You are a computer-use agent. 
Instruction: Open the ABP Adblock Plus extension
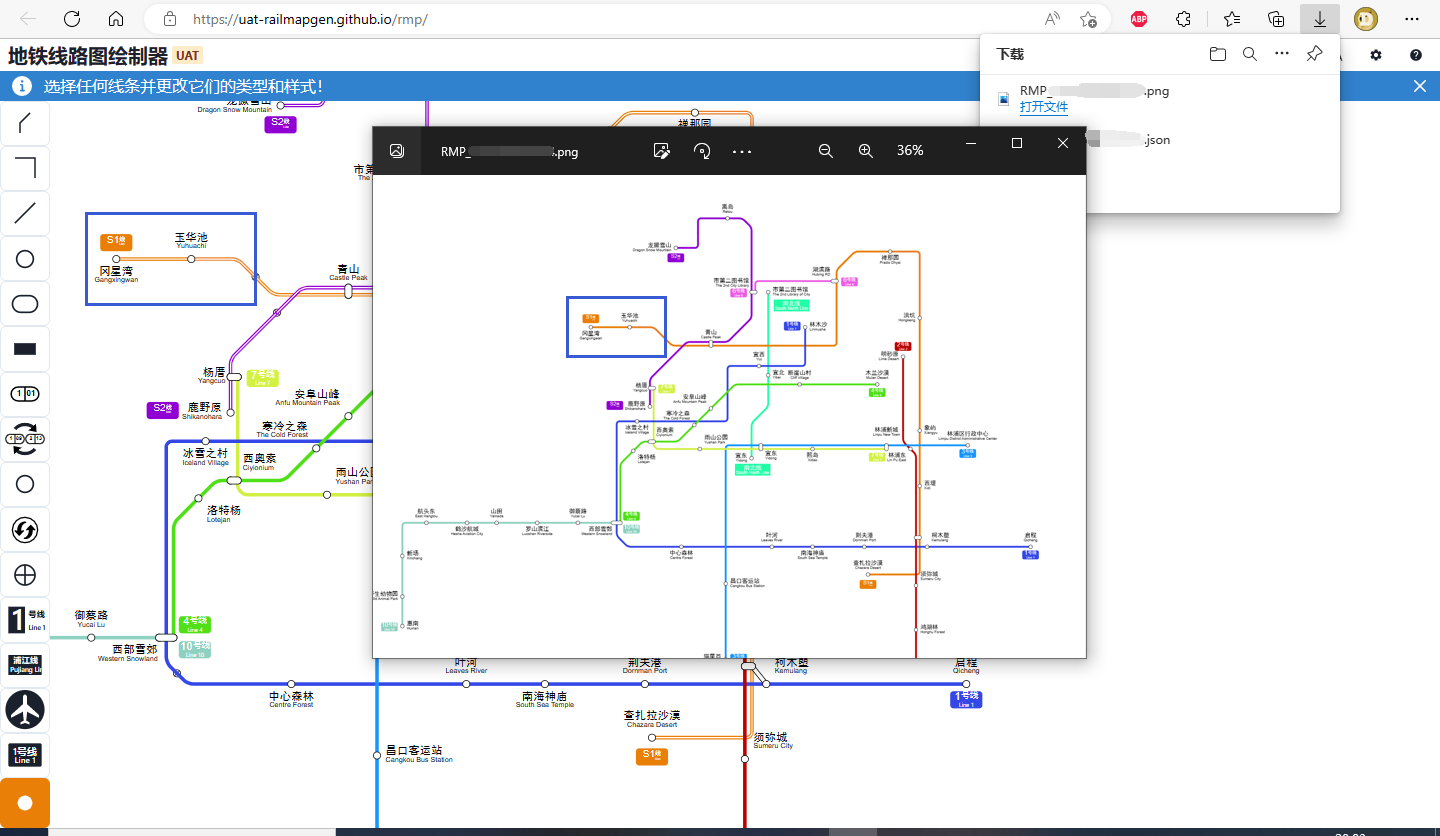(x=1138, y=19)
